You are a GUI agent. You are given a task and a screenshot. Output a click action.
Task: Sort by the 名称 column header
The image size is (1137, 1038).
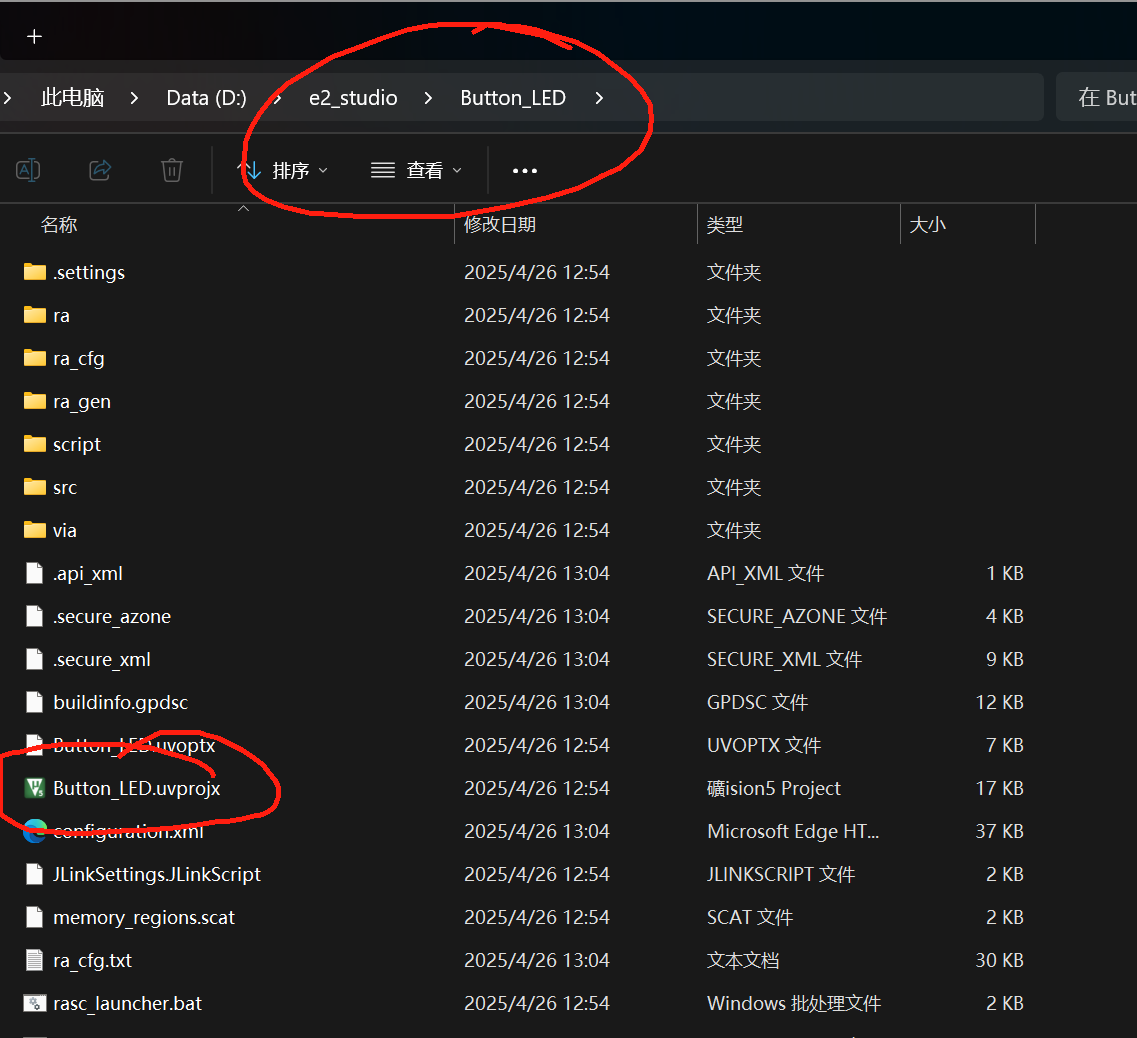point(59,225)
